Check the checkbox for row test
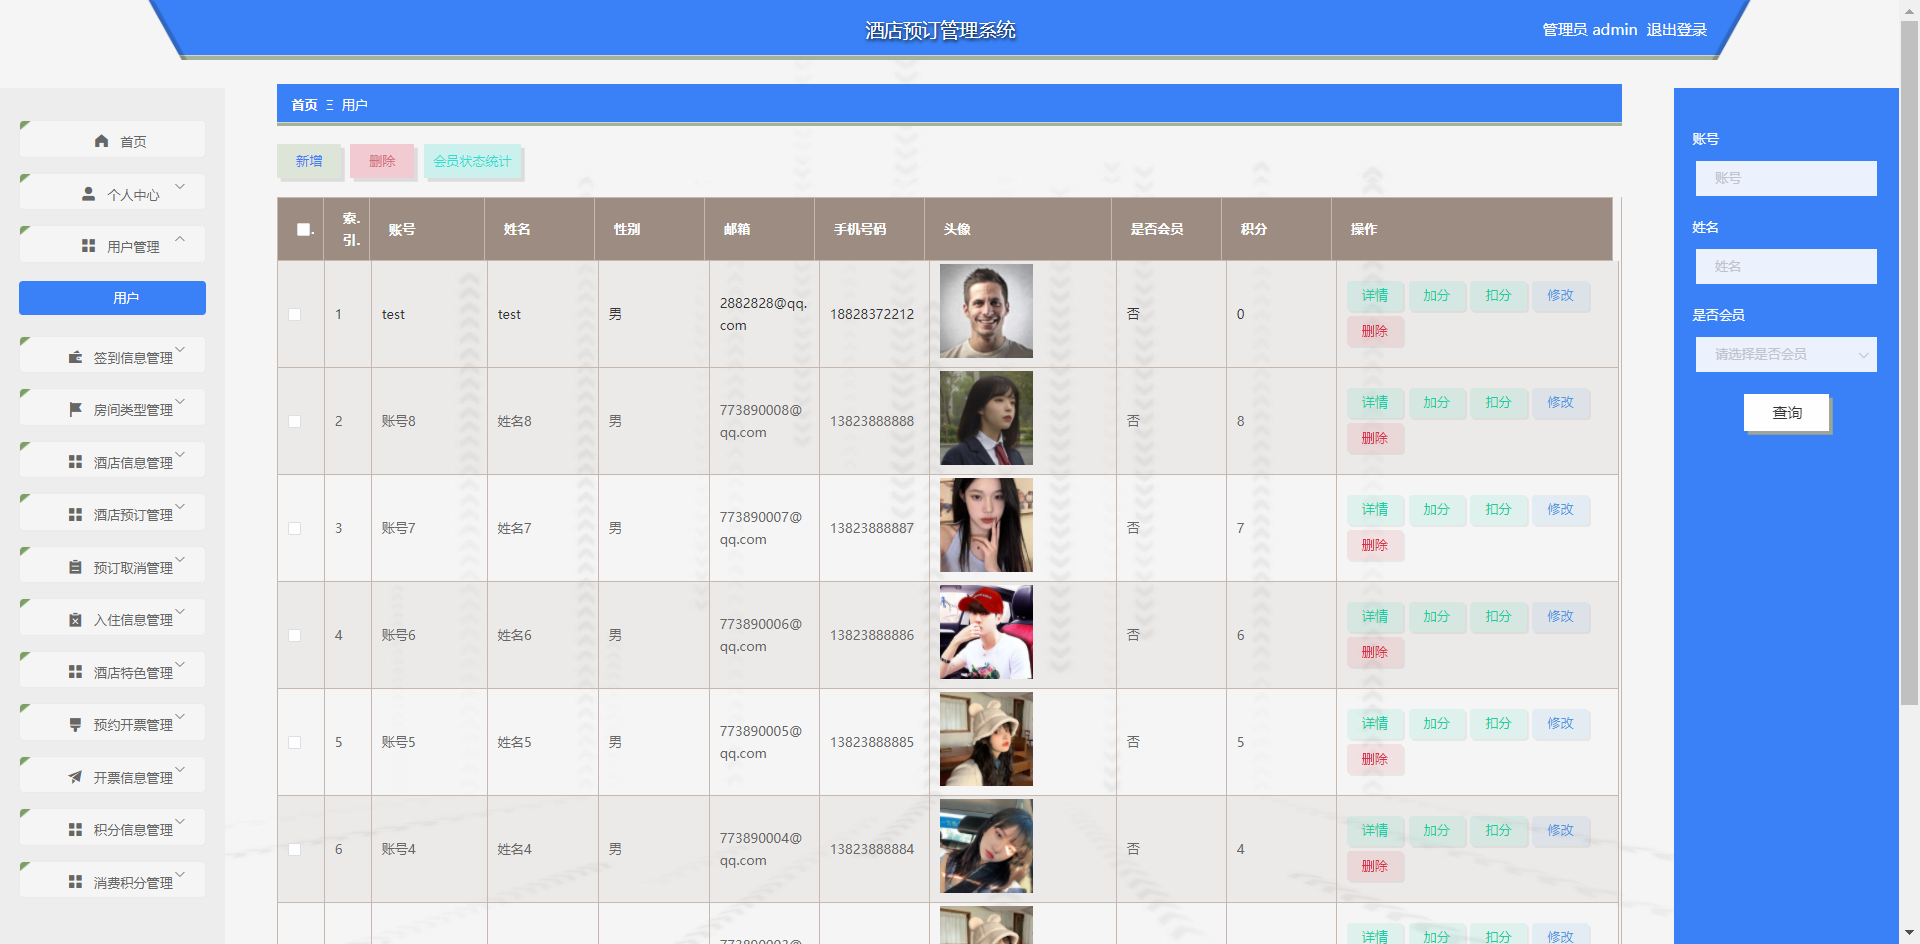The image size is (1920, 944). click(x=294, y=314)
